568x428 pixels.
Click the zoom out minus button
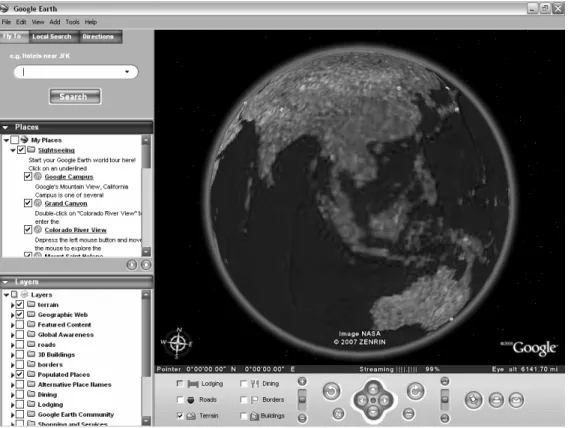coord(302,418)
